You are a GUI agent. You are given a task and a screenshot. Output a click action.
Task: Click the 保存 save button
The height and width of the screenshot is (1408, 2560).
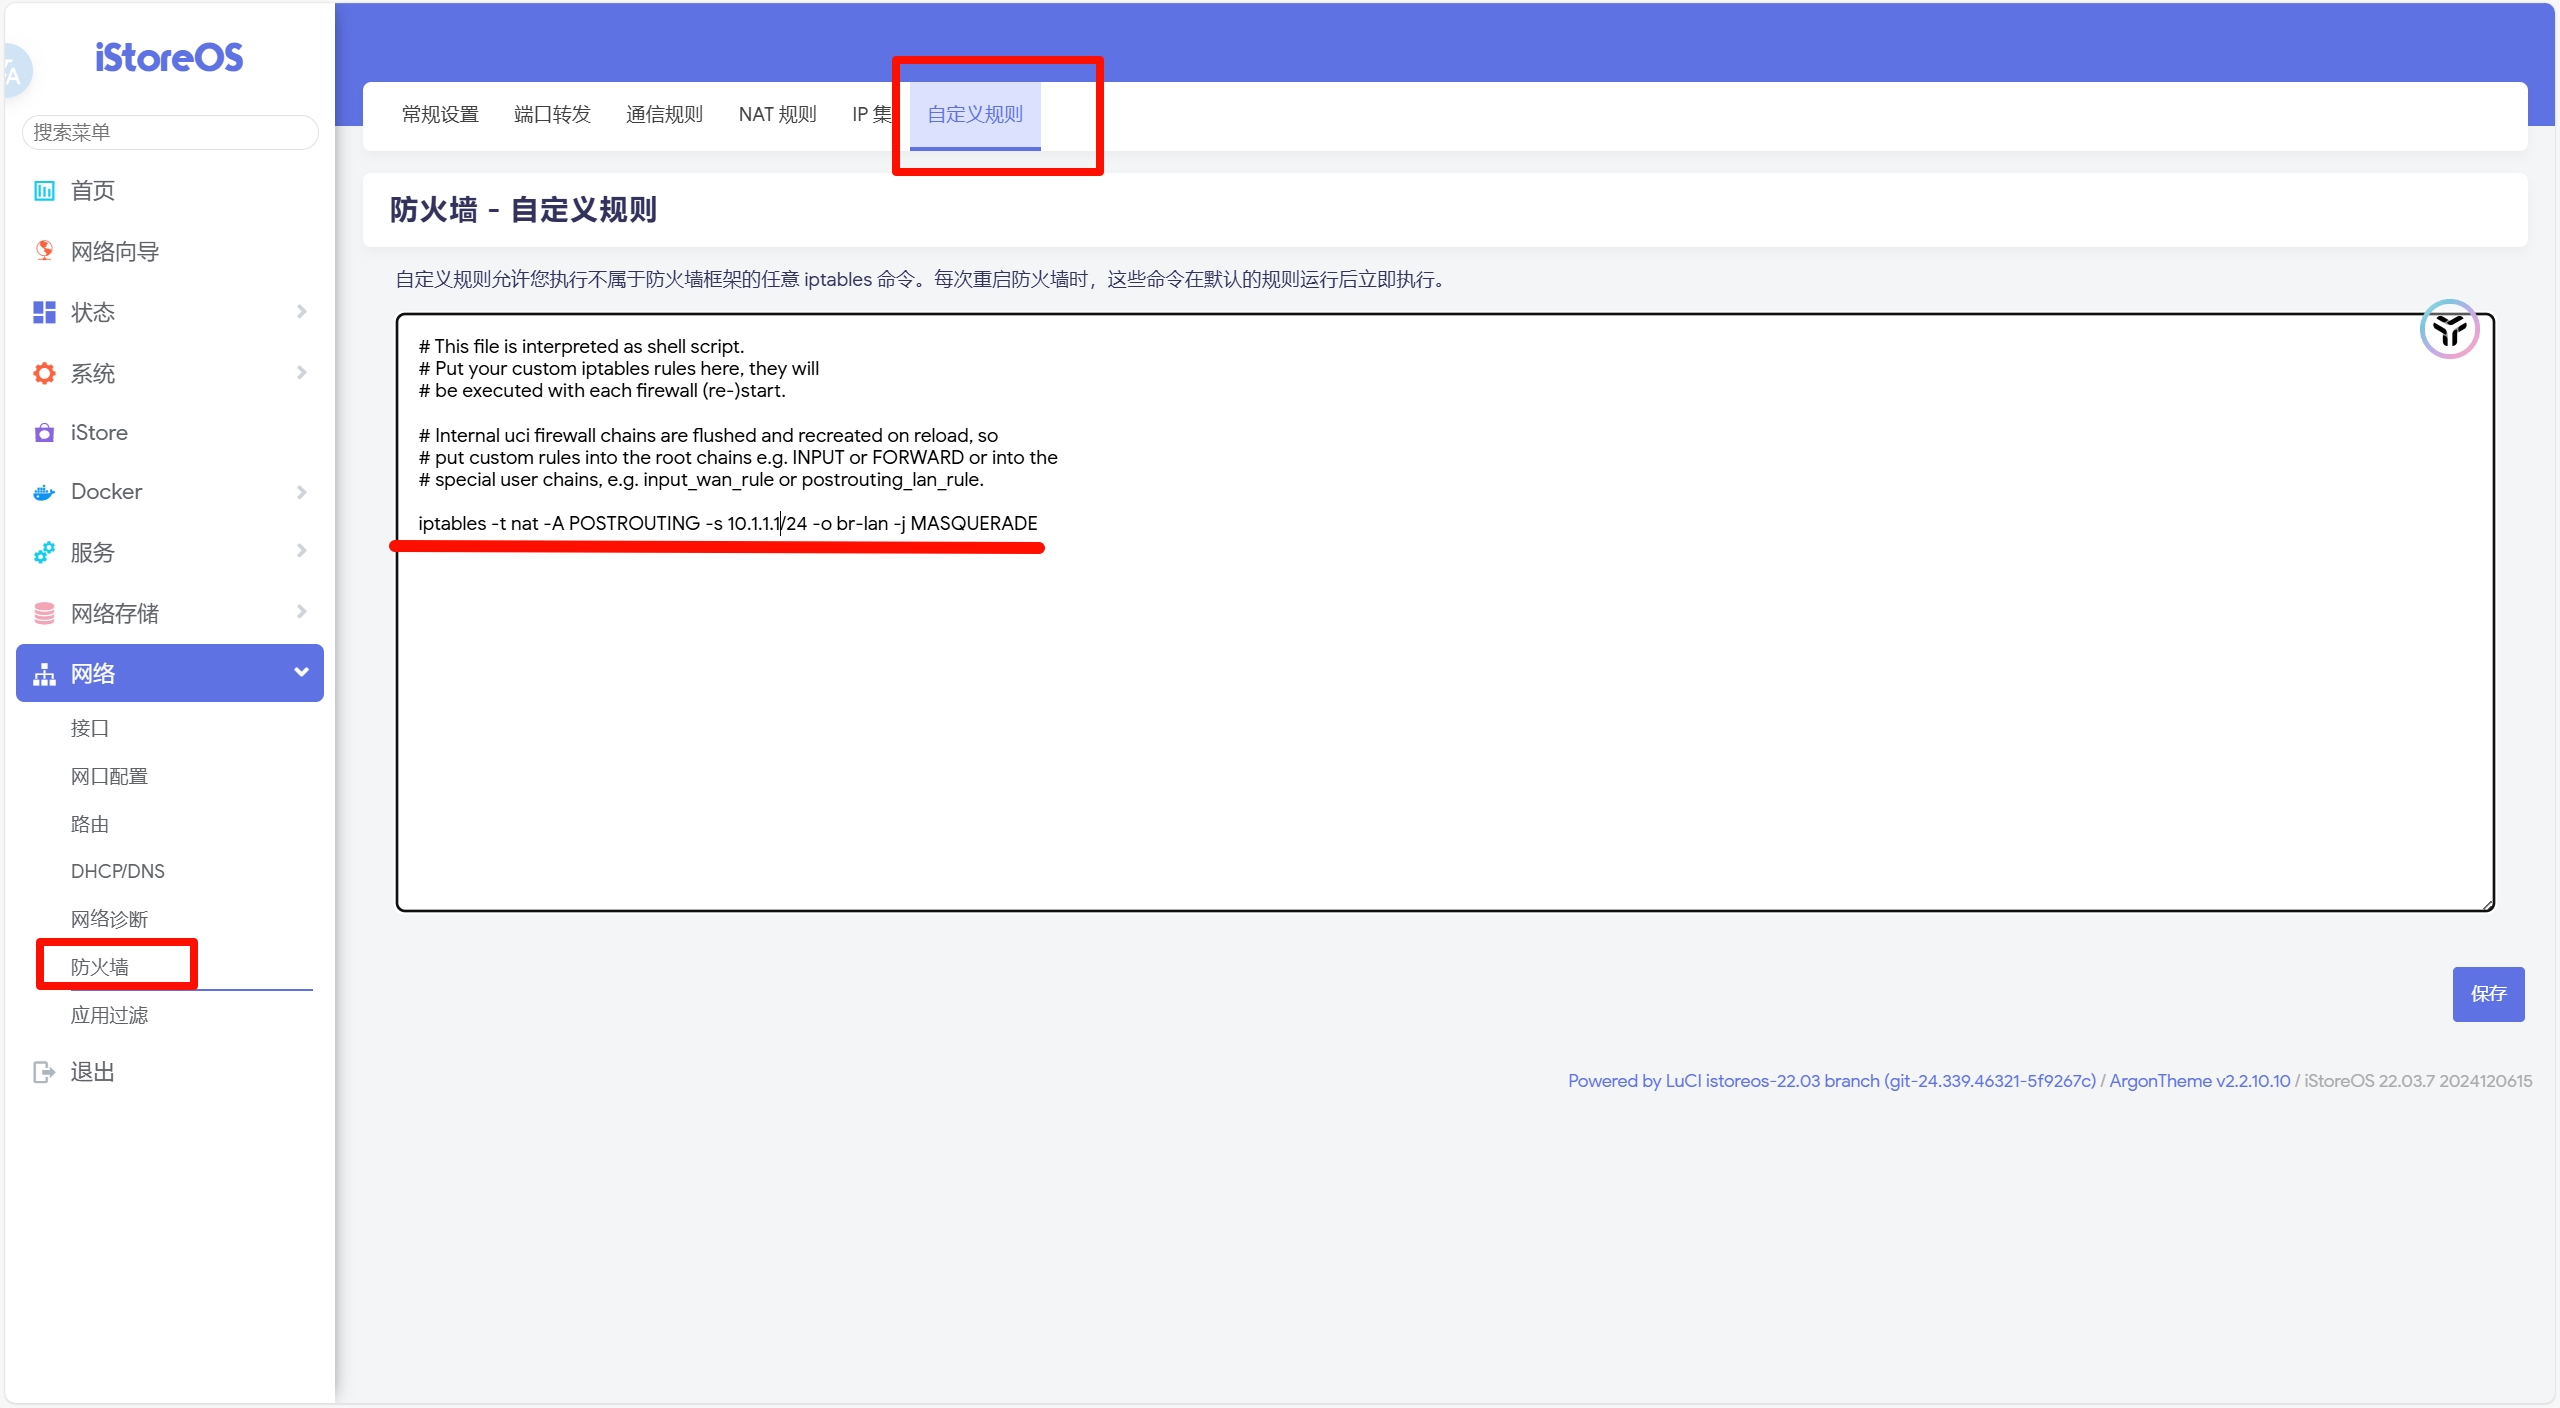pos(2487,993)
